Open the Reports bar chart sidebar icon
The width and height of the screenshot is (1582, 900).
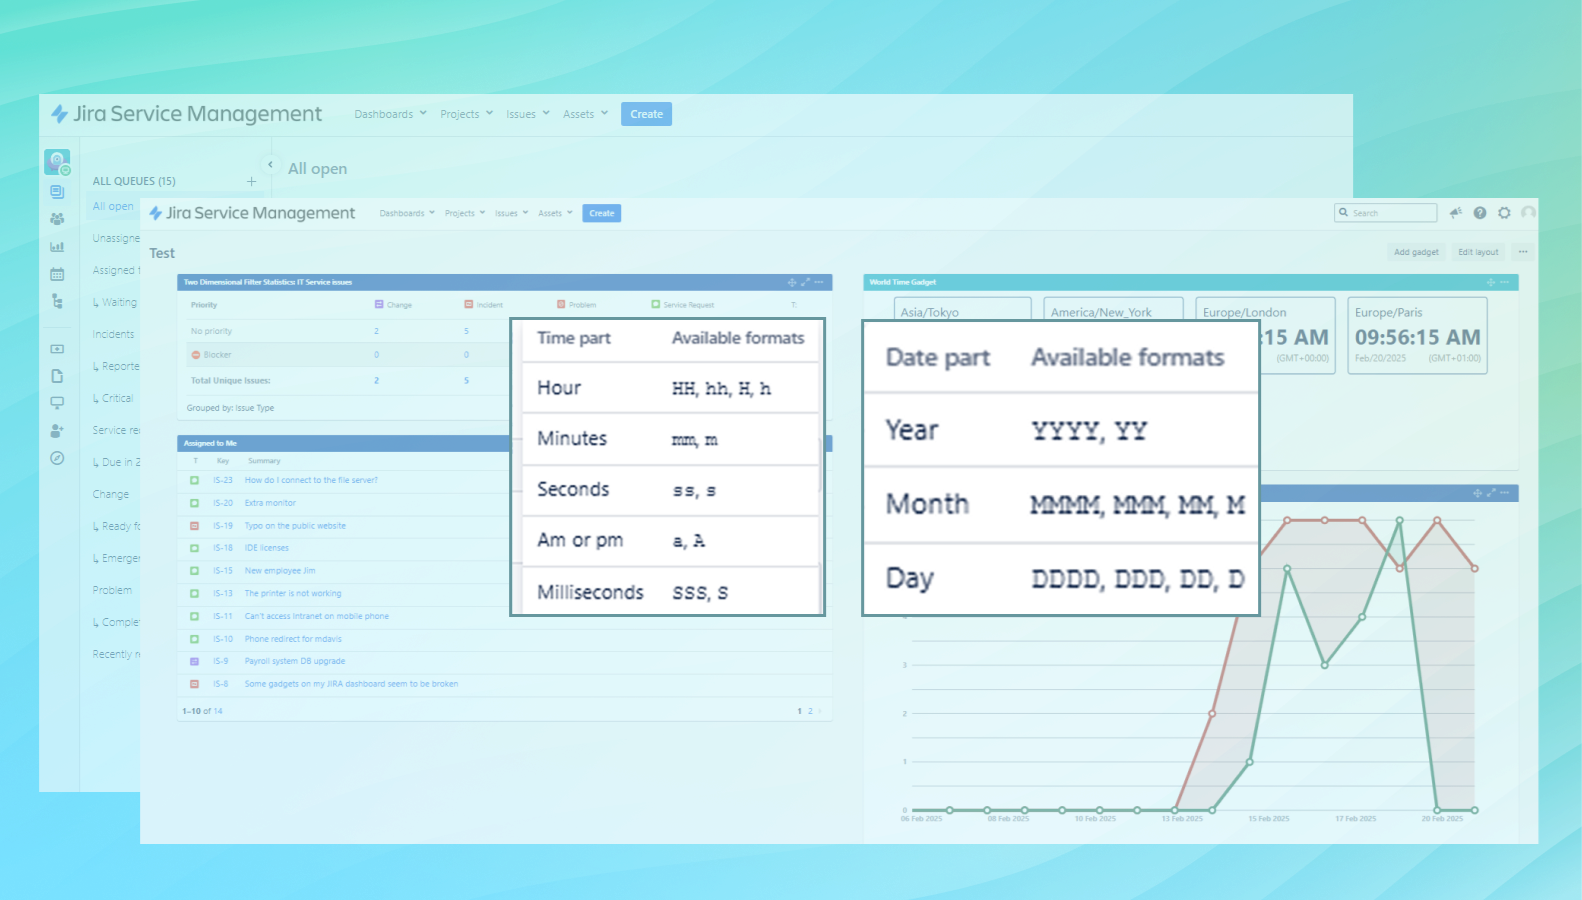pos(57,246)
